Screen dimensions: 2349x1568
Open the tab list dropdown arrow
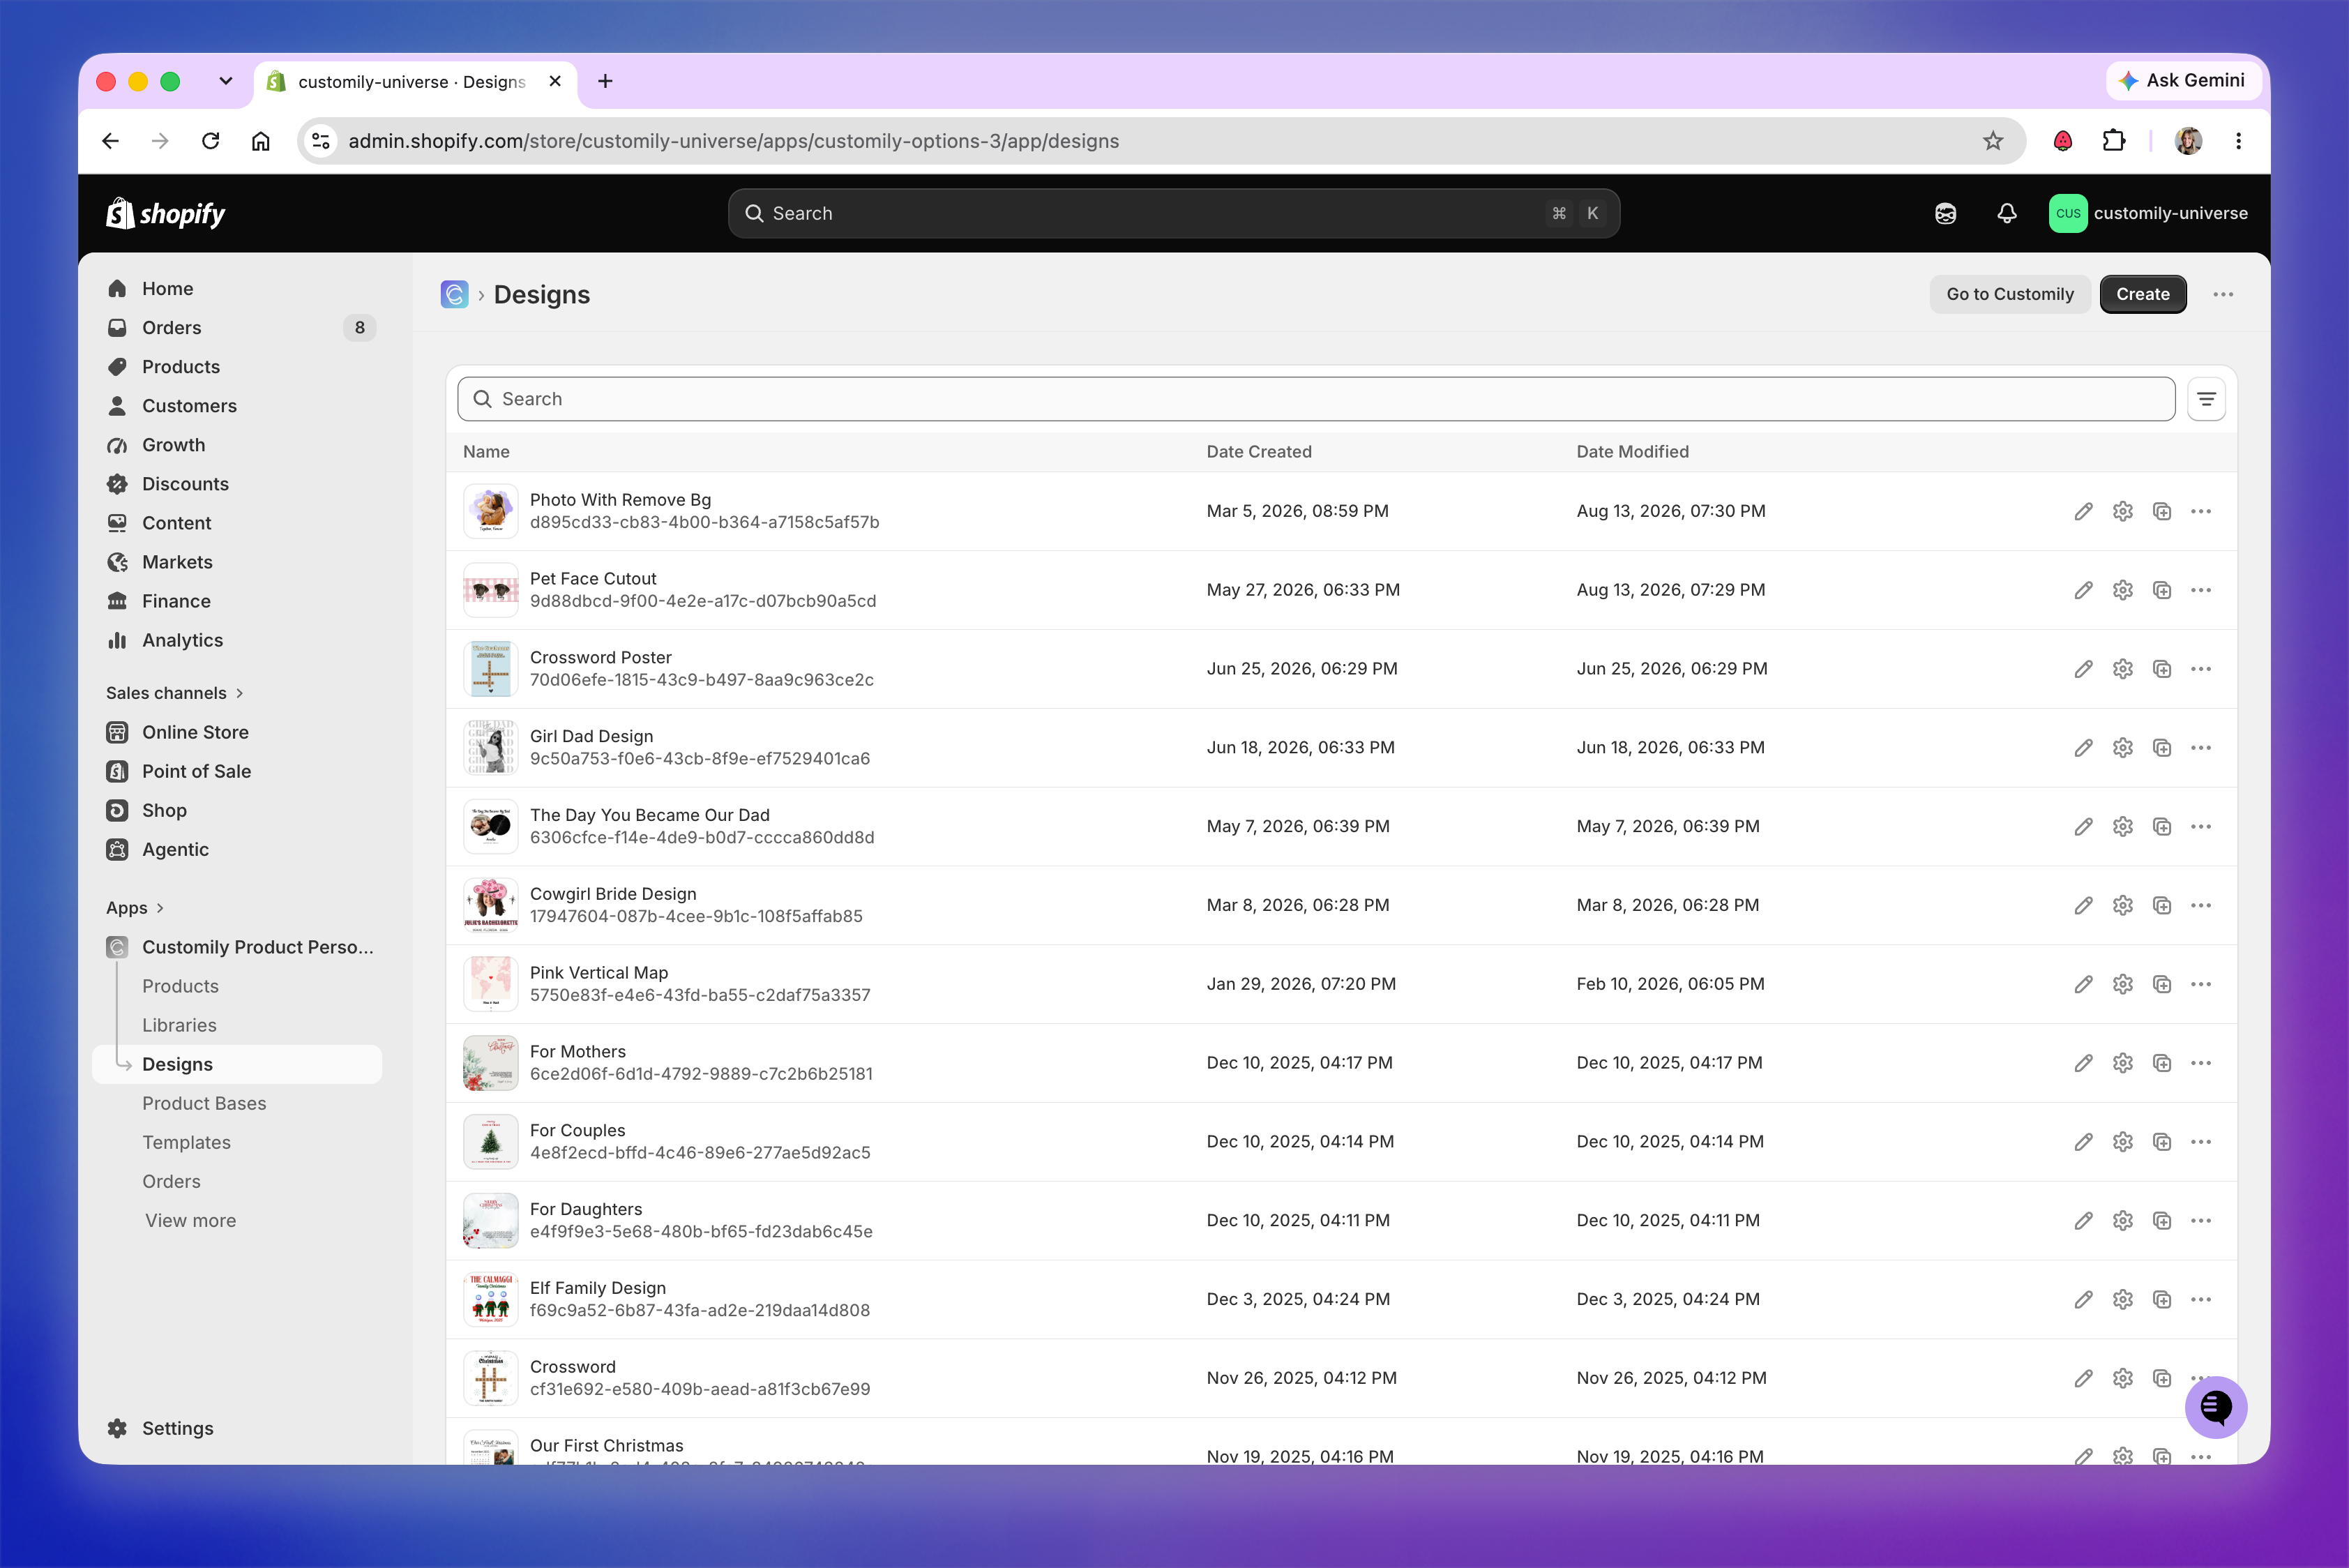[226, 81]
